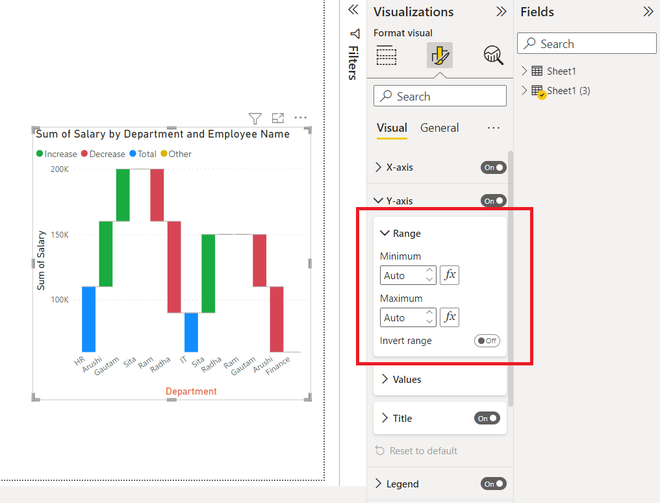Open More options ellipsis above chart

[x=301, y=117]
